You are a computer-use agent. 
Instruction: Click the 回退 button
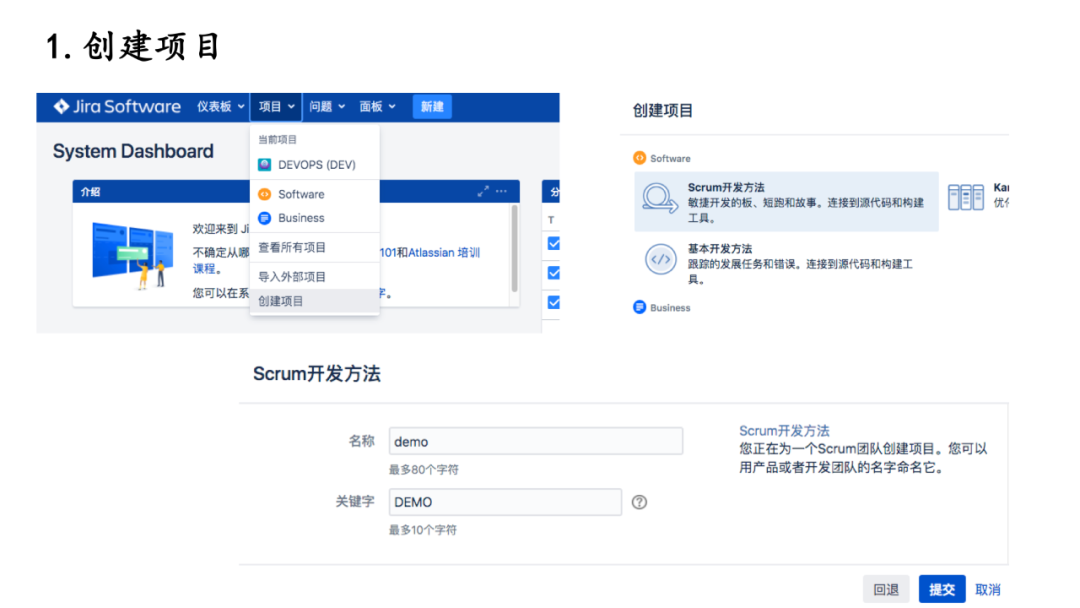(x=886, y=589)
